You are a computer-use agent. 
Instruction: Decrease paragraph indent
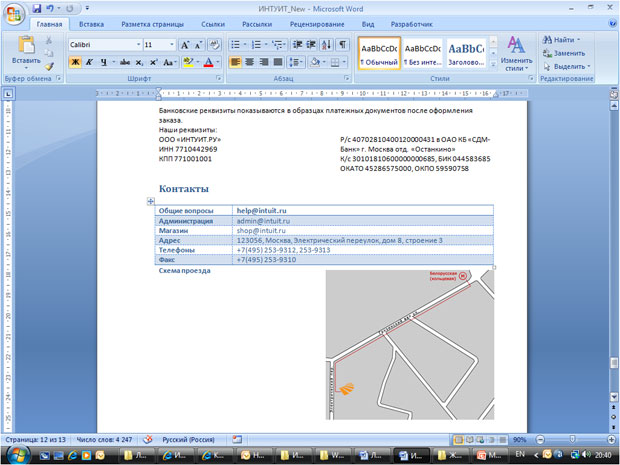[297, 45]
